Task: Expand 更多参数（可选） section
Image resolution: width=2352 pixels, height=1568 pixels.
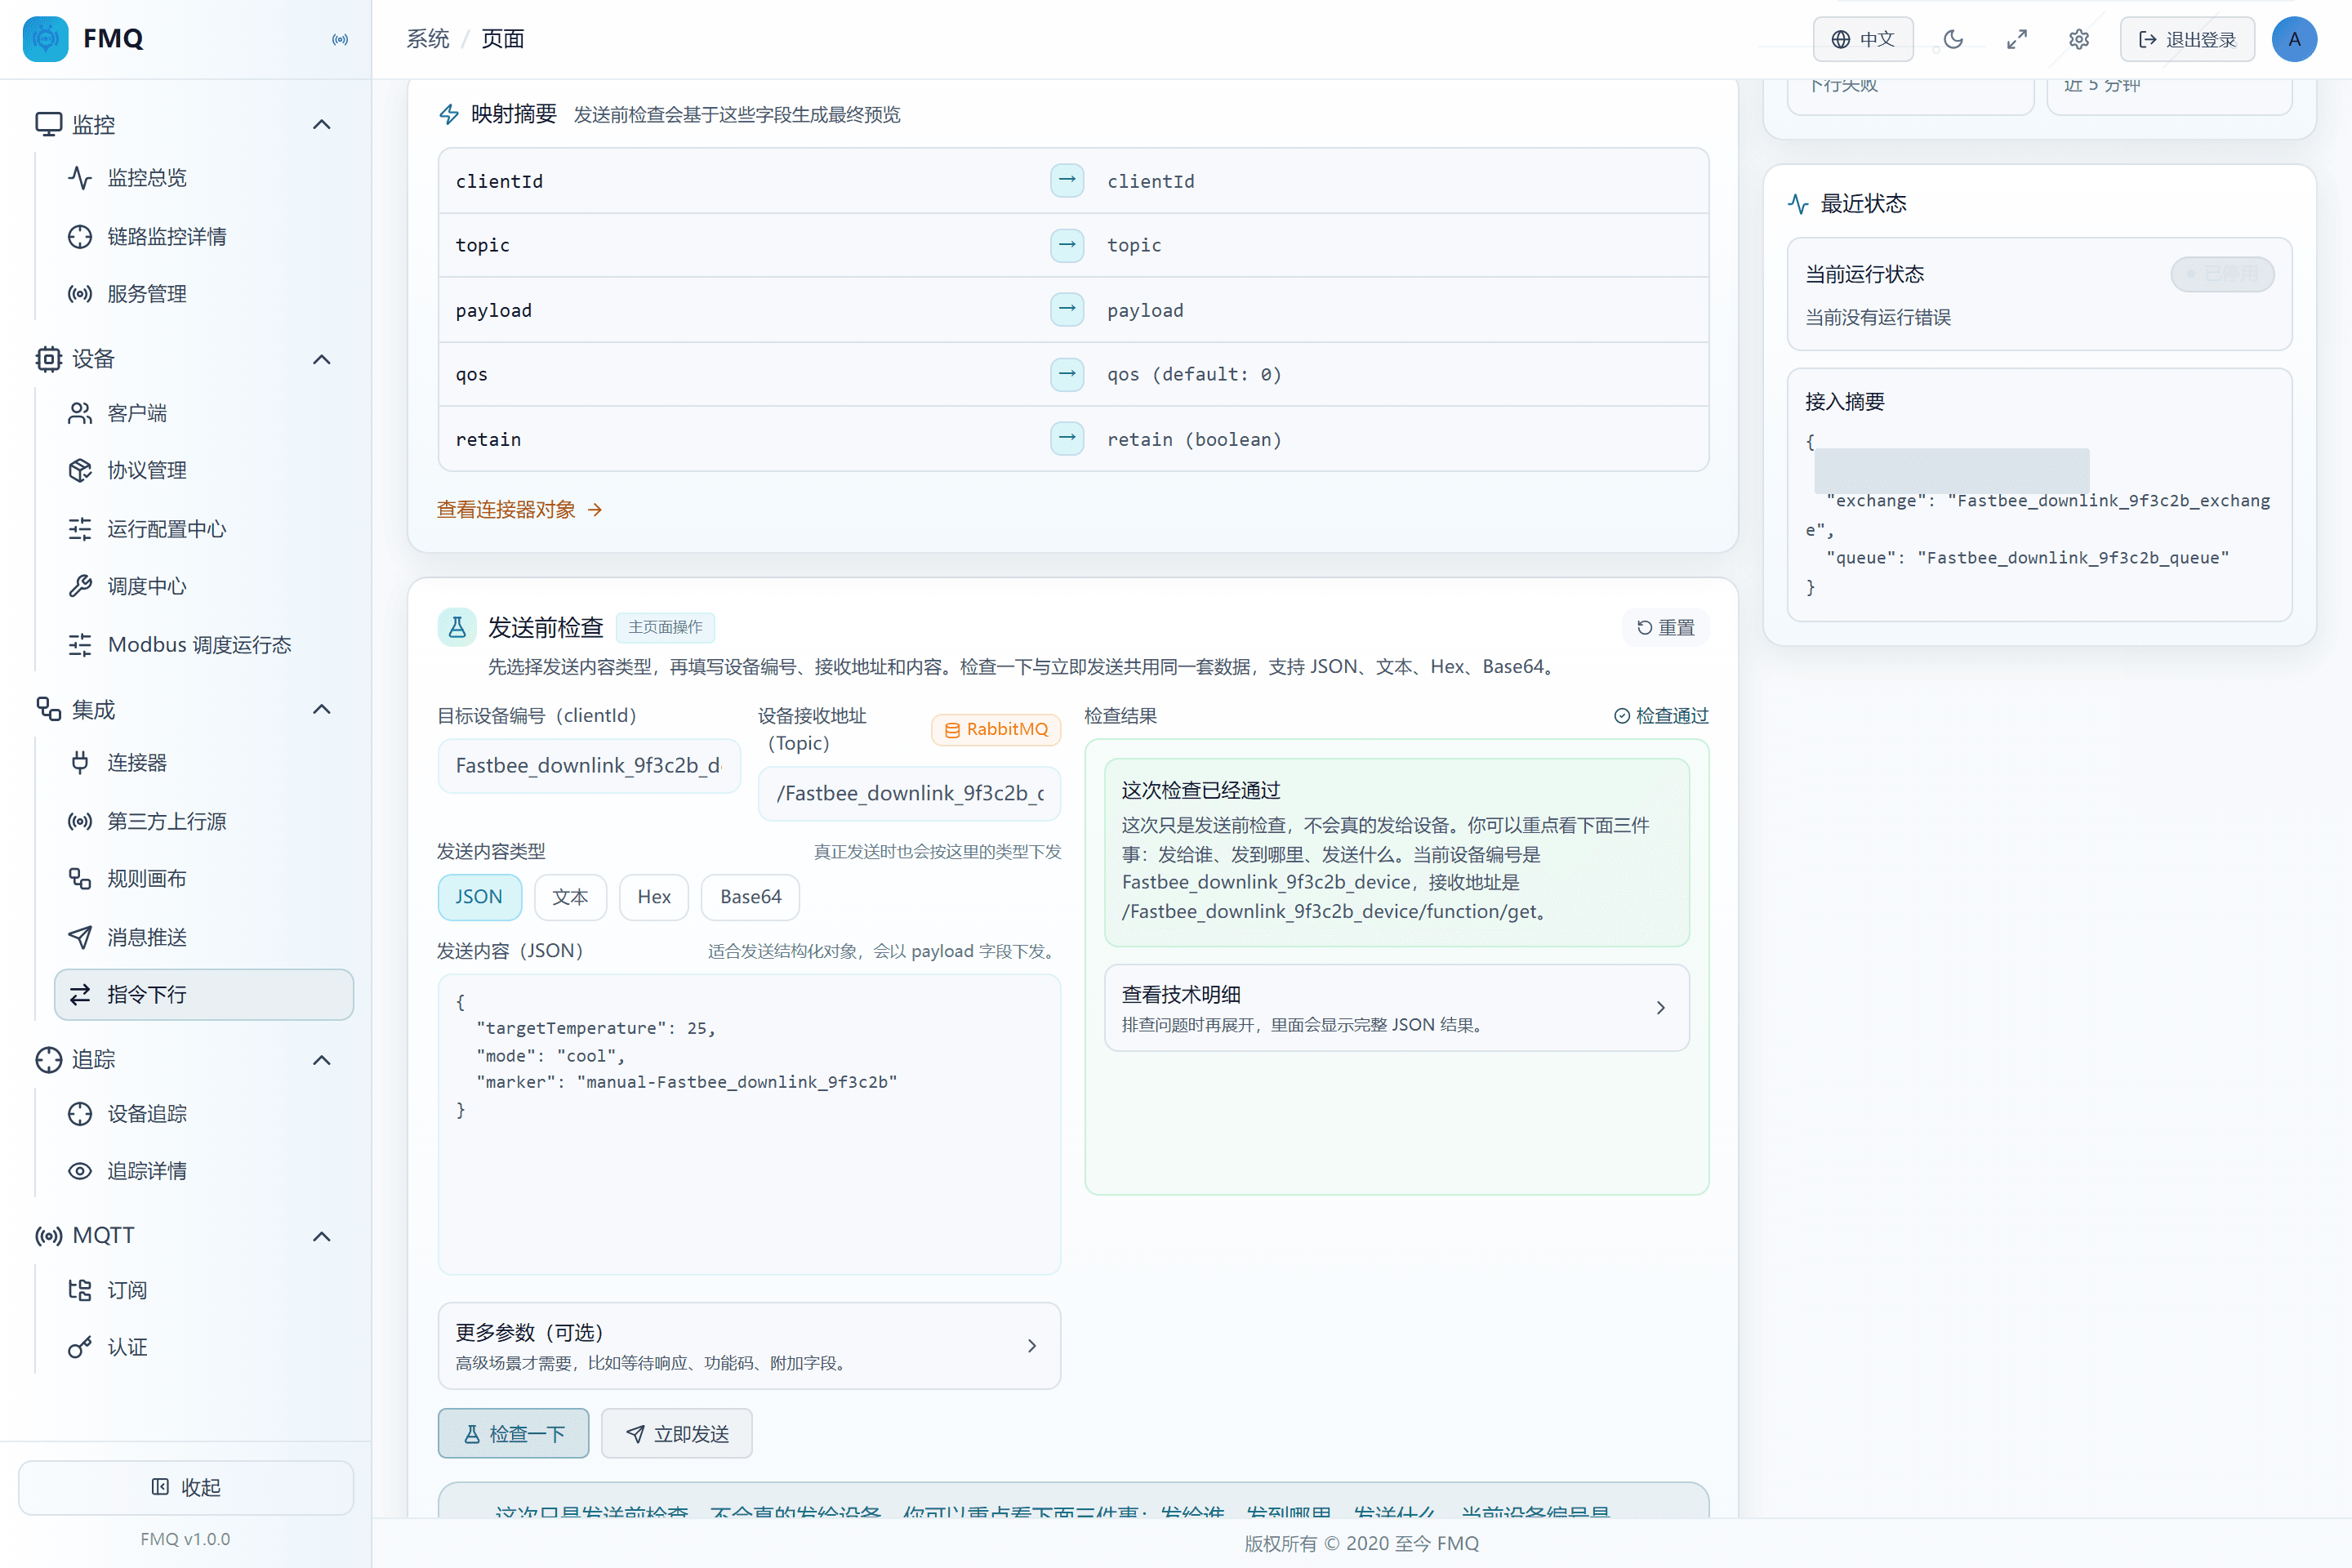Action: tap(749, 1346)
